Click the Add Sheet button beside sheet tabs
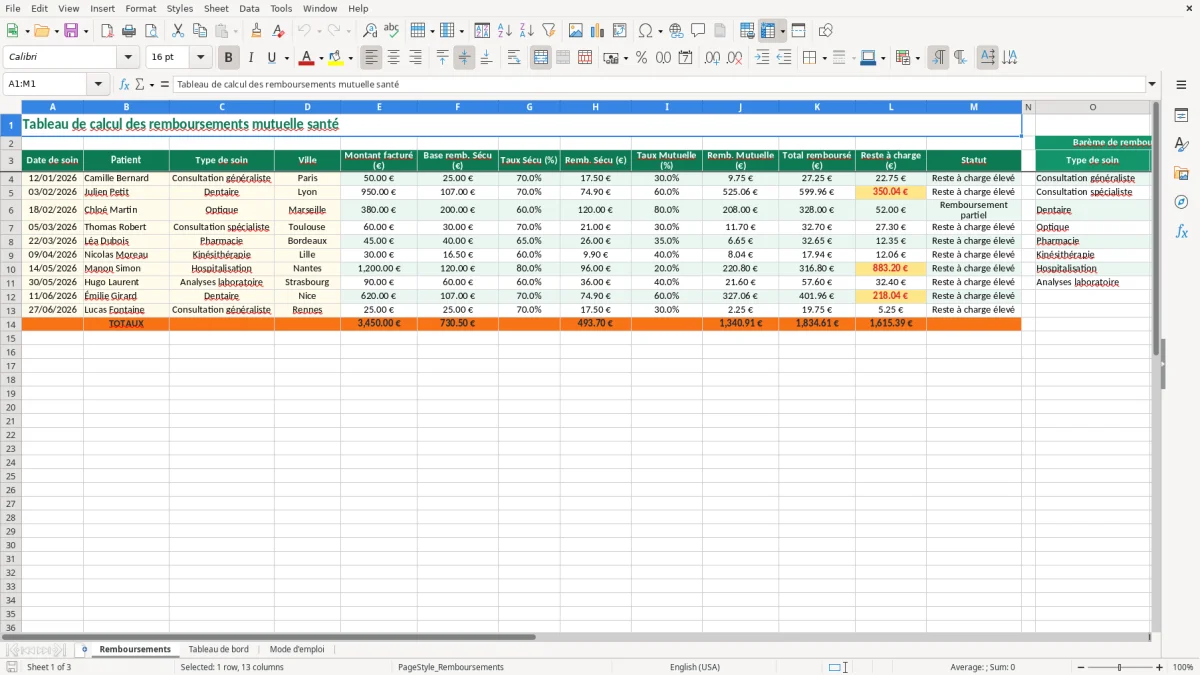Image resolution: width=1200 pixels, height=675 pixels. [84, 649]
